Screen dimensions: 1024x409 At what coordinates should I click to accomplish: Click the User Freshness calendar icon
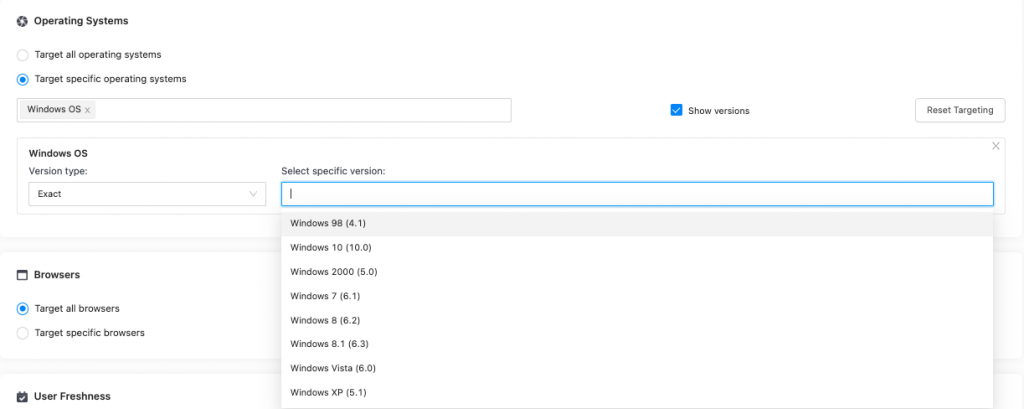point(22,397)
